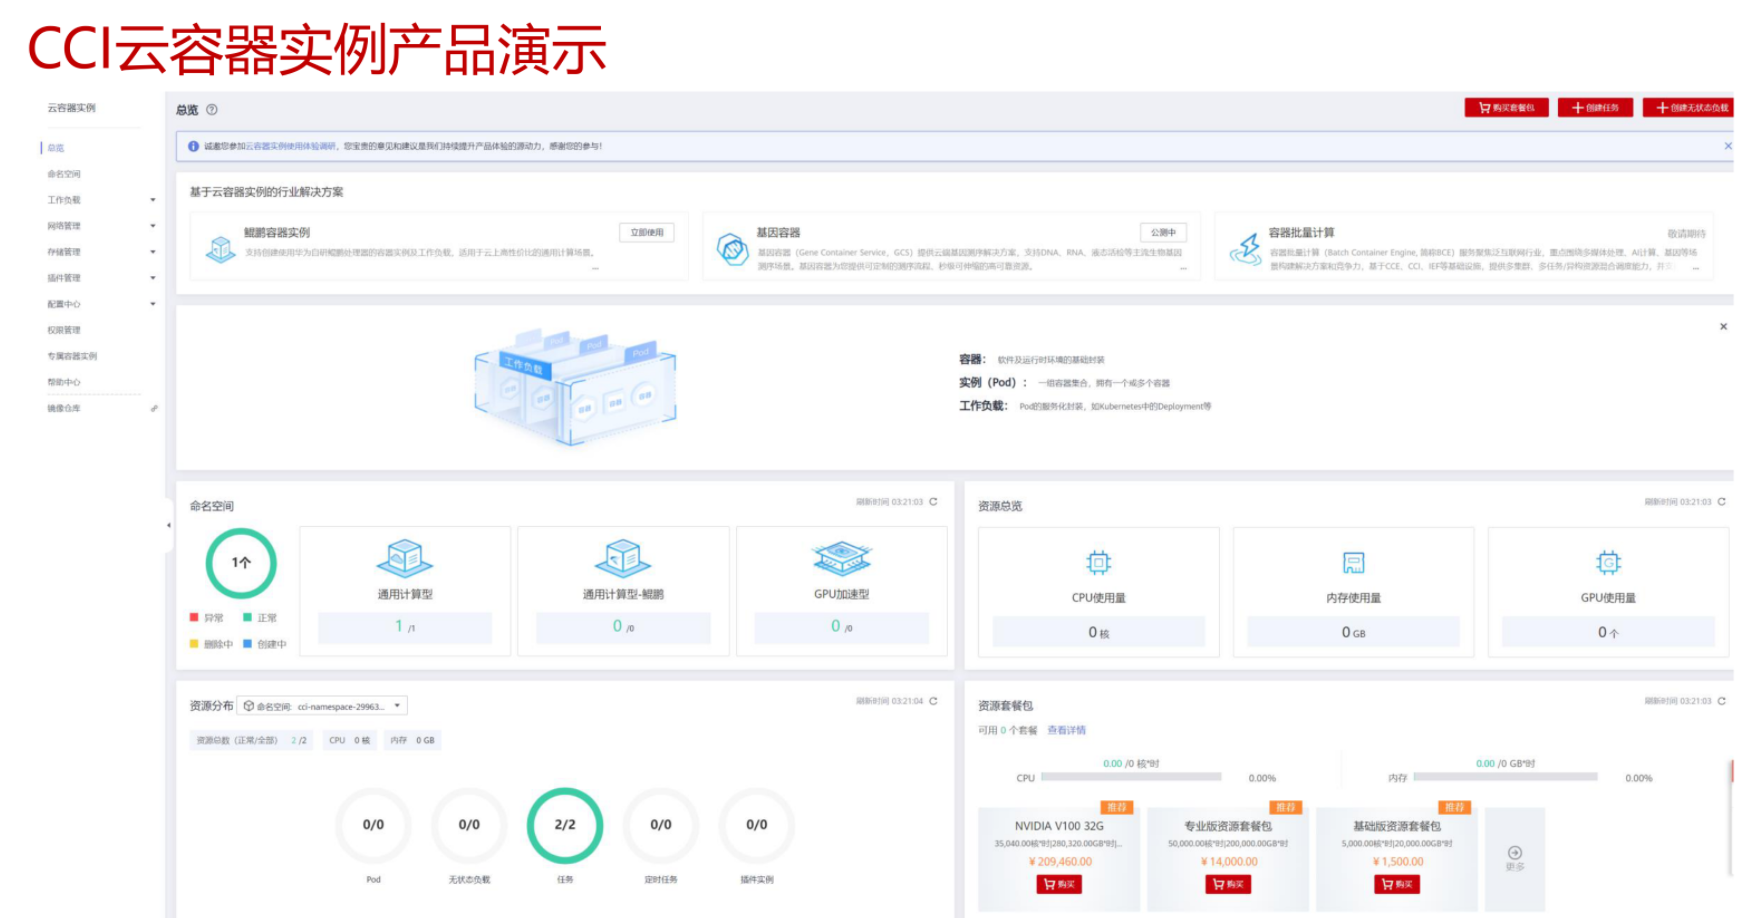Open the help icon beside 总览

click(x=212, y=110)
